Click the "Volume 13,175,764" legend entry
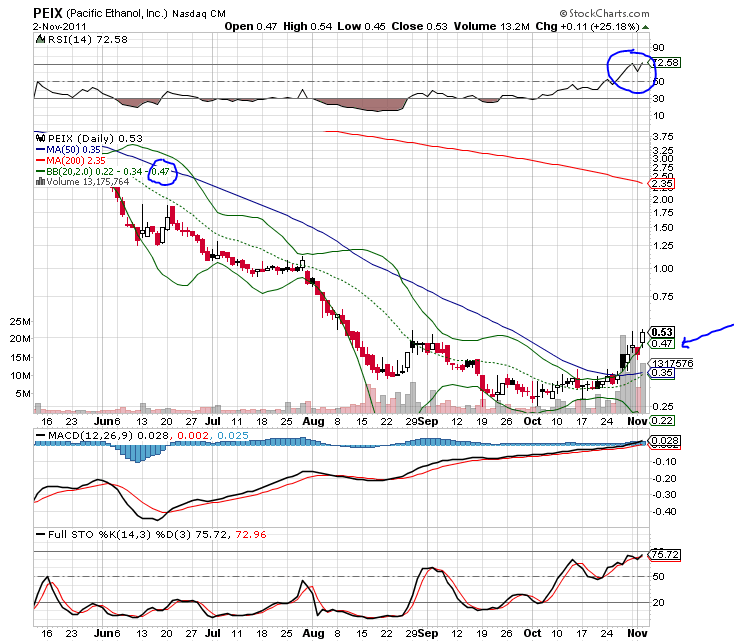The width and height of the screenshot is (734, 643). point(87,182)
